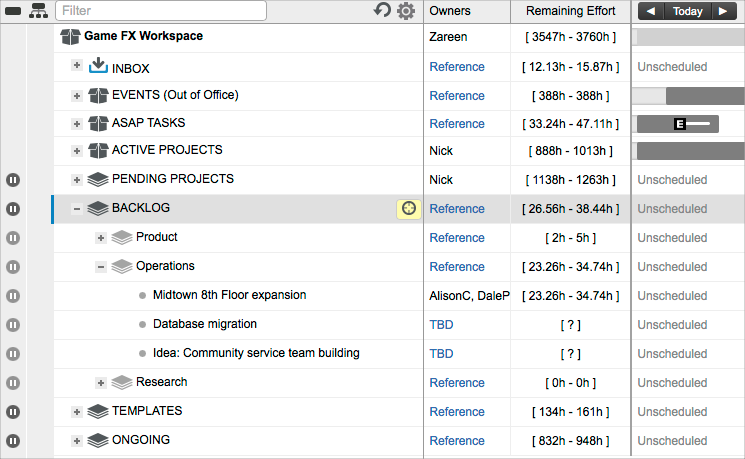Click the undo arrow icon beside filter
Image resolution: width=745 pixels, height=459 pixels.
382,11
